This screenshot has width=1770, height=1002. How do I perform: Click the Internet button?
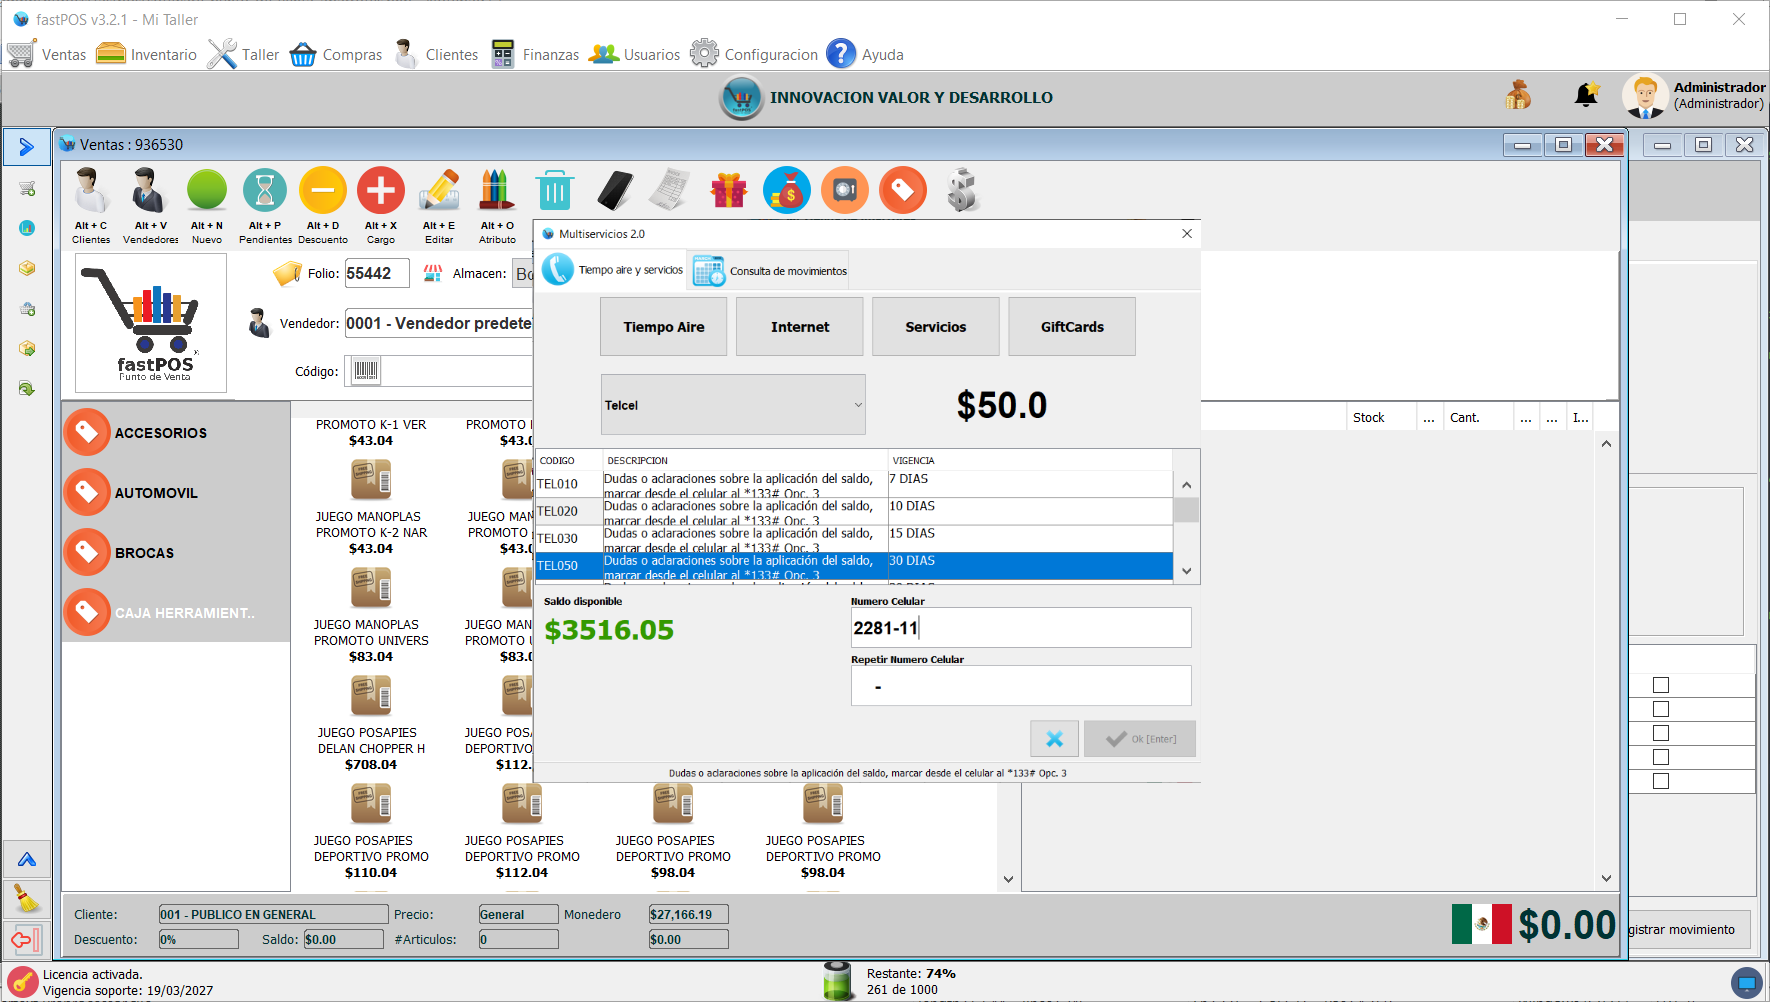[x=799, y=327]
